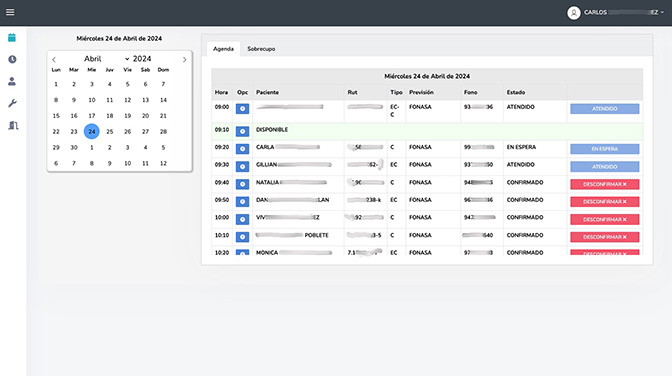
Task: Open the building icon in sidebar
Action: (x=13, y=125)
